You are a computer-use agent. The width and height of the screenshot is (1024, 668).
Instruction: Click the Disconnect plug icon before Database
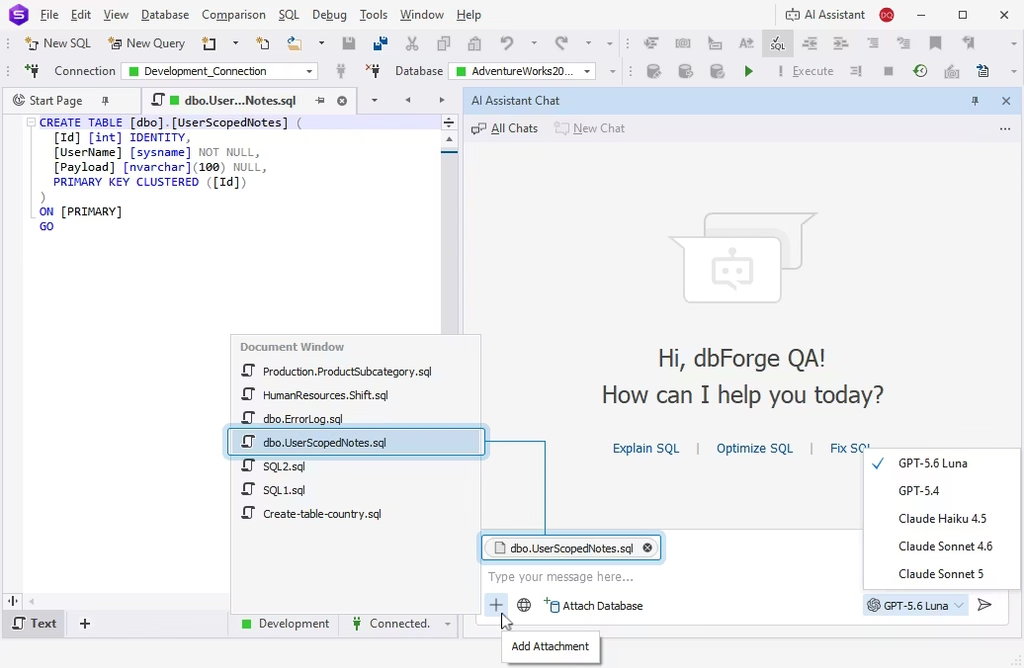click(x=372, y=71)
